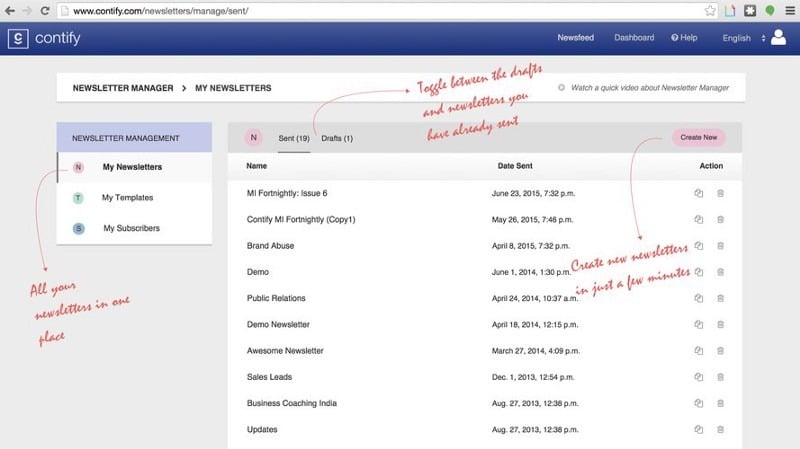Click the puzzle-piece extension icon
Image resolution: width=800 pixels, height=449 pixels.
coord(750,11)
